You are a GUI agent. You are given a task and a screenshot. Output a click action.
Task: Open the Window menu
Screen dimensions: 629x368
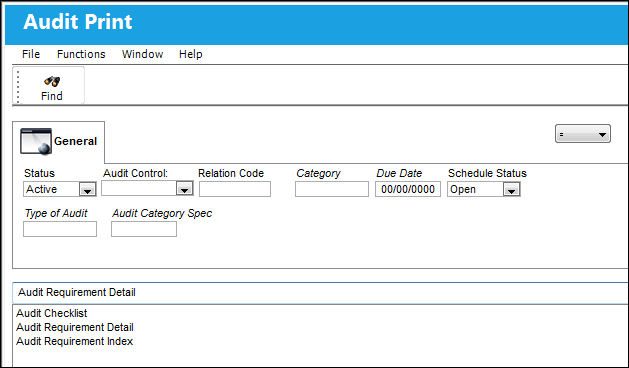(142, 54)
